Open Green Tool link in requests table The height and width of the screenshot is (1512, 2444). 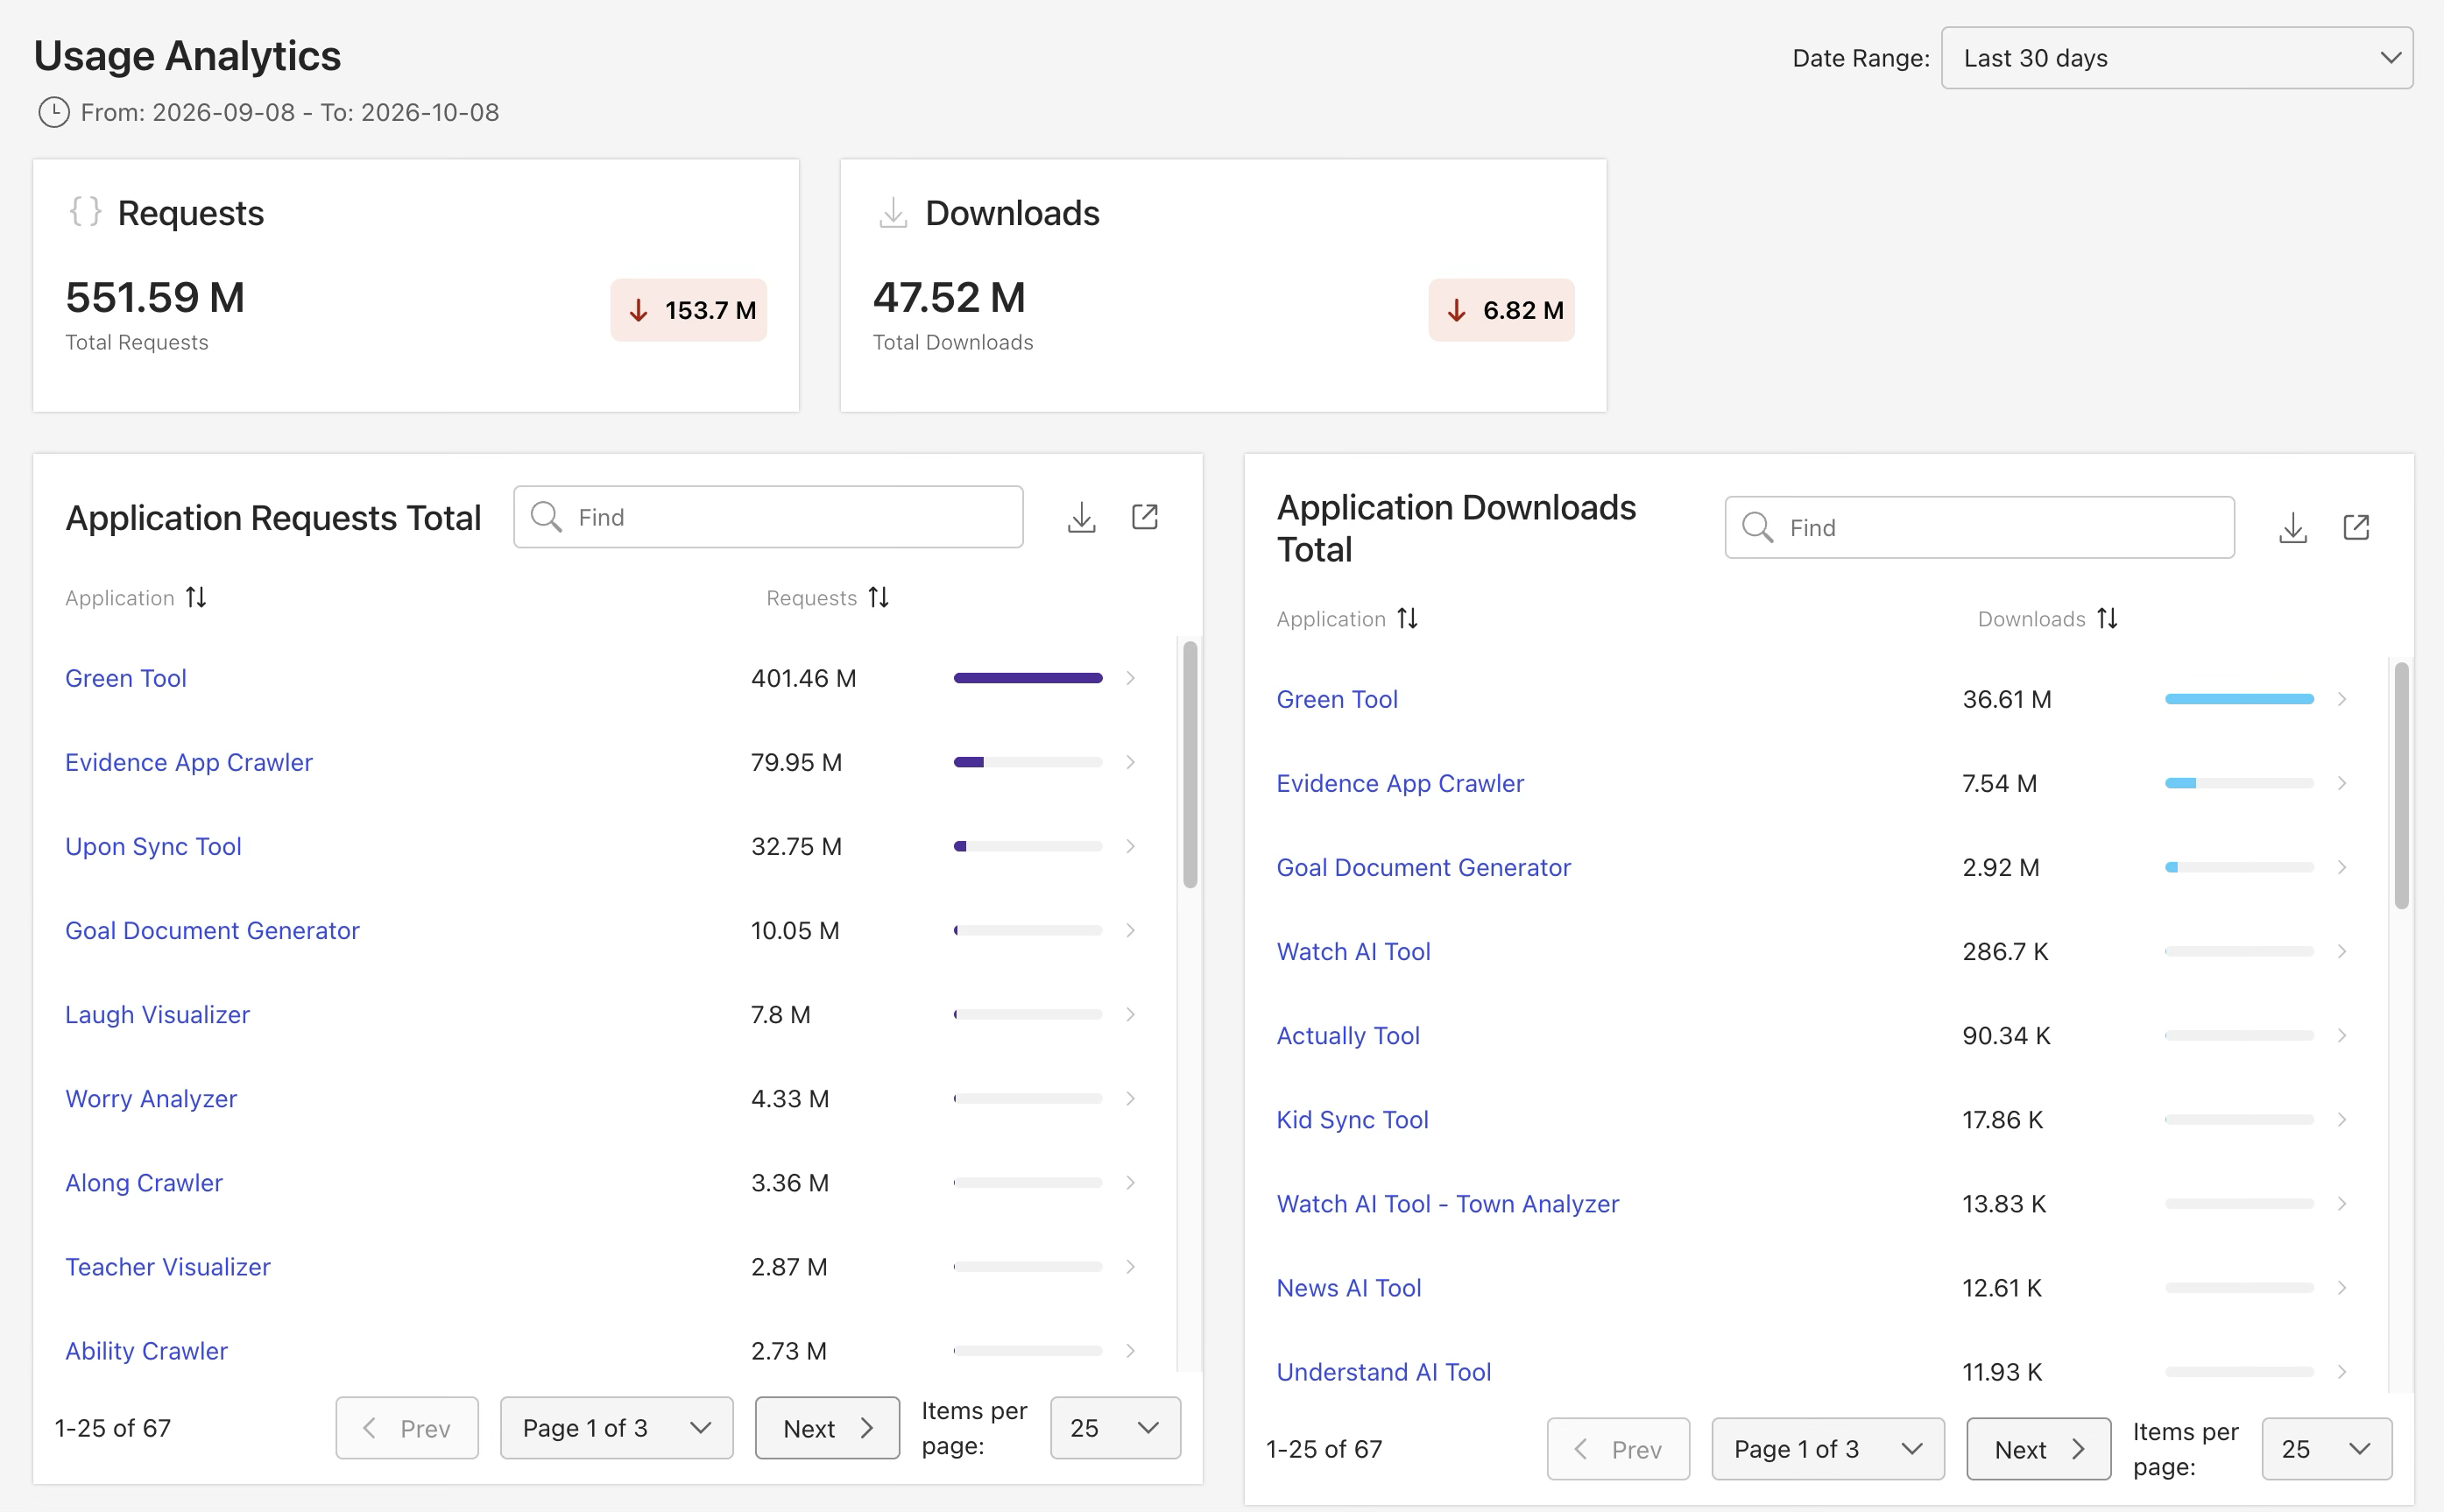point(126,678)
